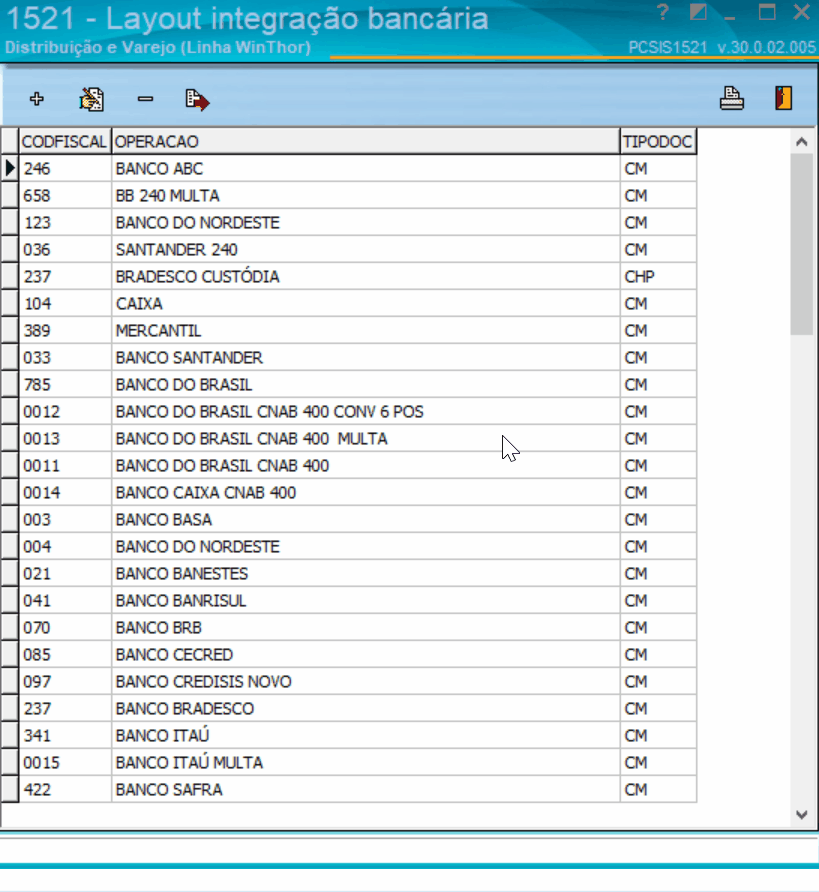Edit the selected layout record
Image resolution: width=819 pixels, height=892 pixels.
[x=92, y=99]
